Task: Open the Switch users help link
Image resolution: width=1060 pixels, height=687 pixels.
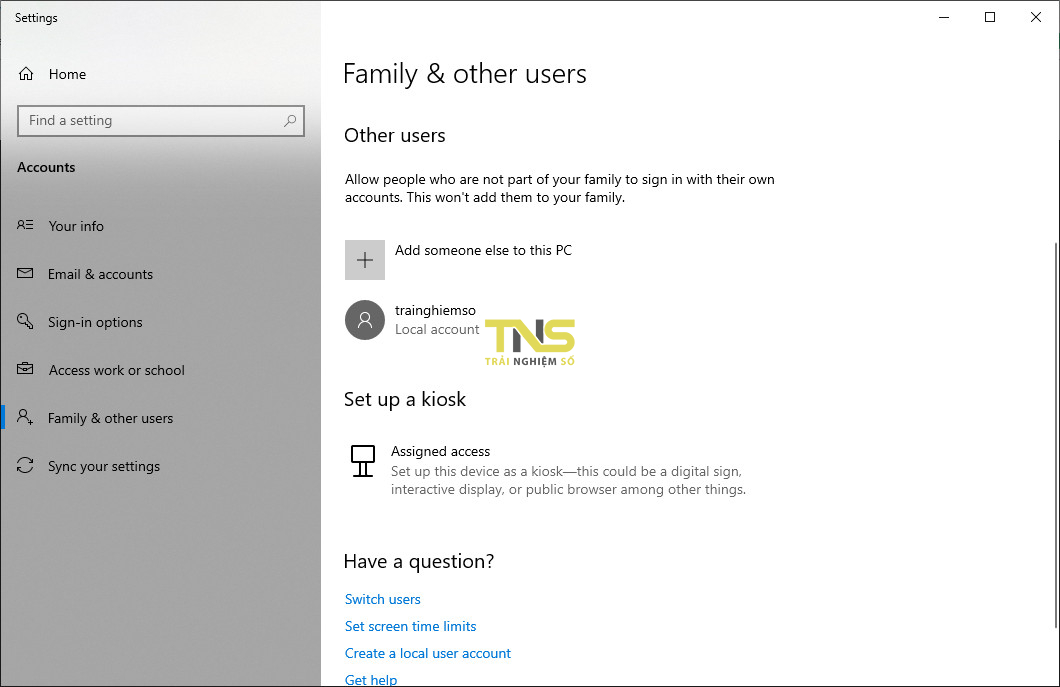Action: (382, 599)
